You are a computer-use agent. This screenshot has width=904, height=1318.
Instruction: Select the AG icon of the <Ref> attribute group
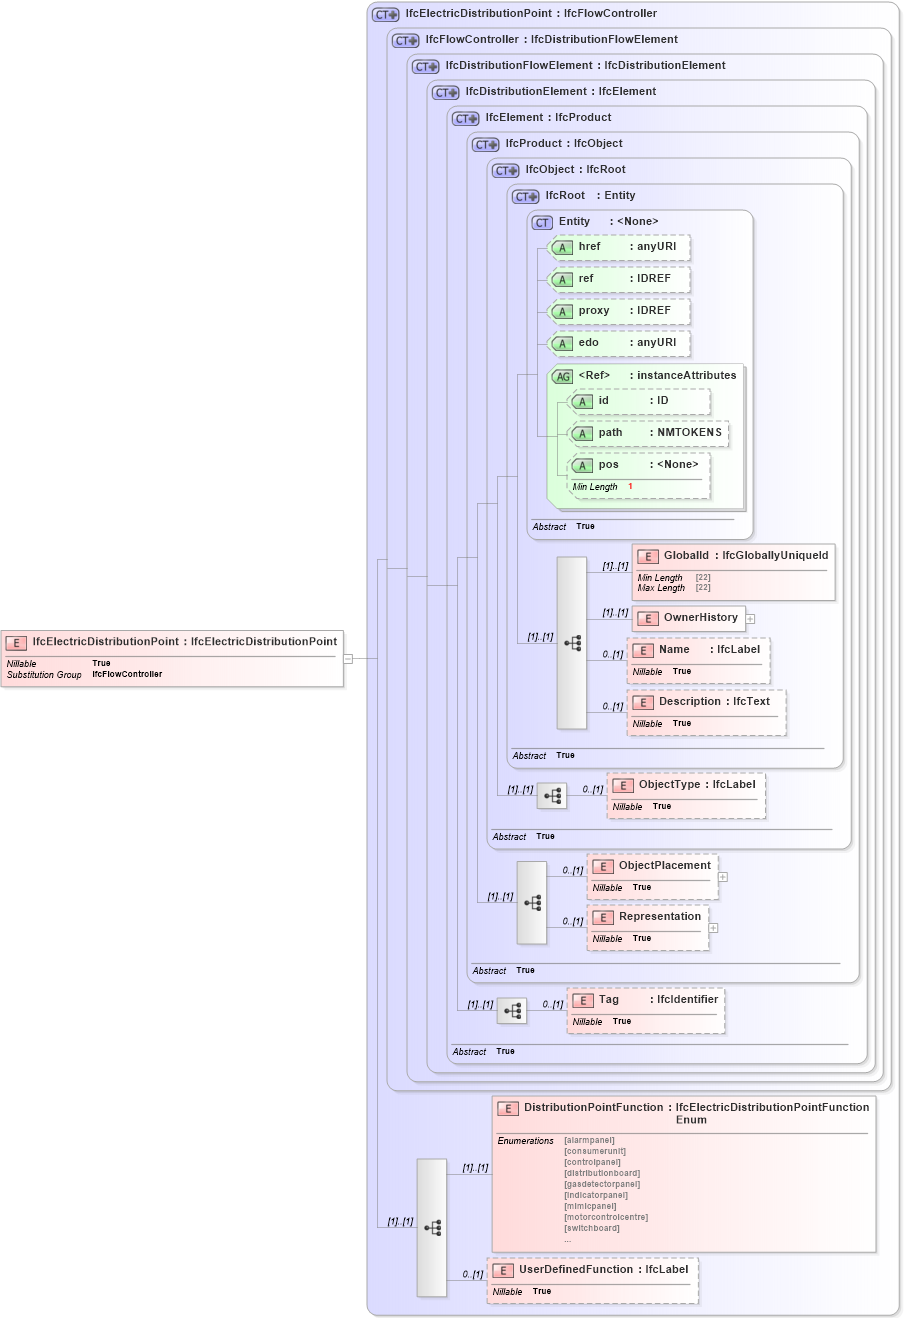562,375
